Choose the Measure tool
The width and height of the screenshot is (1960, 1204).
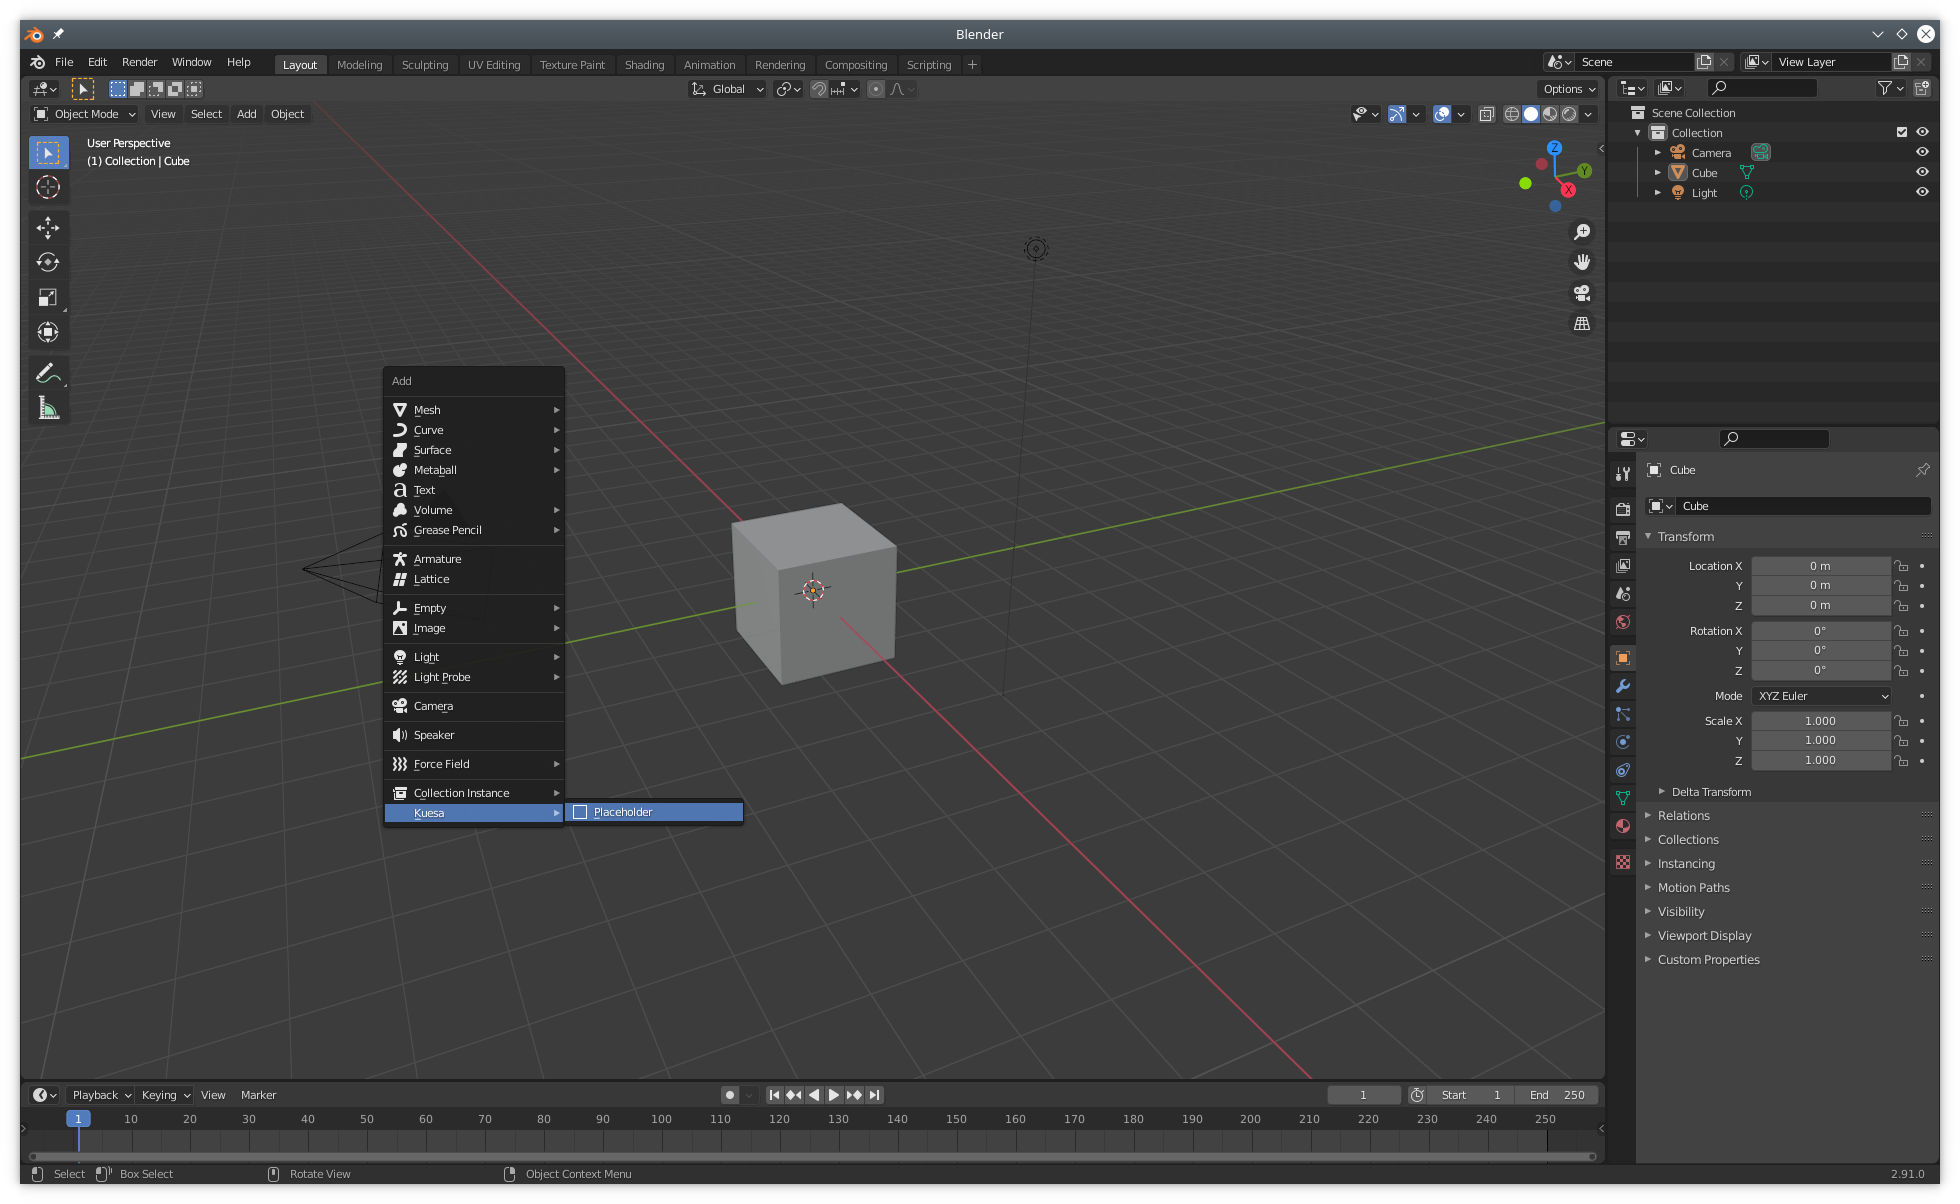click(48, 408)
